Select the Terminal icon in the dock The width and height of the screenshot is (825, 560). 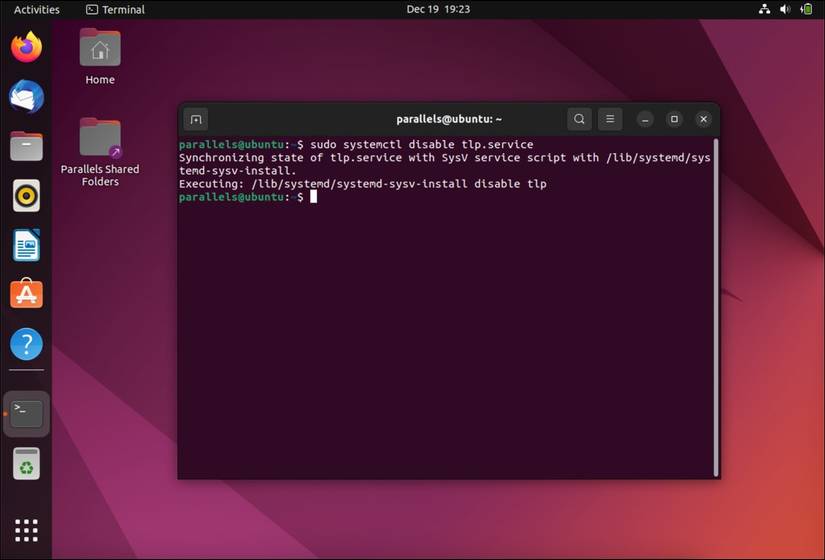26,414
